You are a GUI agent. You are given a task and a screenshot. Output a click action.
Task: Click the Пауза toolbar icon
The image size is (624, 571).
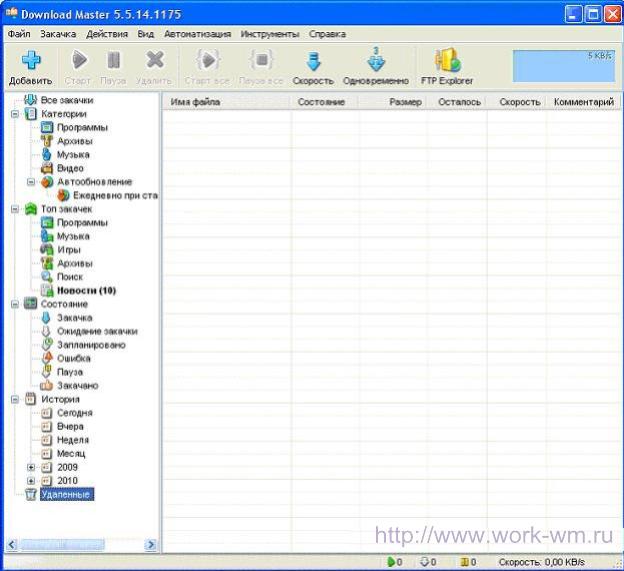pos(114,60)
